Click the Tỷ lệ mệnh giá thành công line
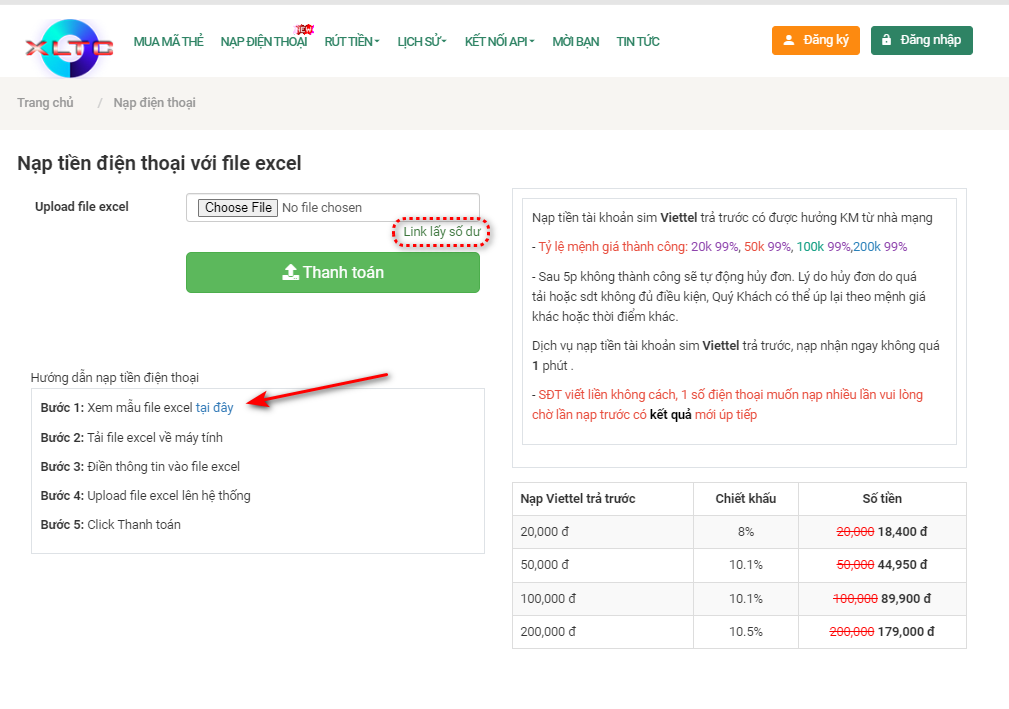The width and height of the screenshot is (1009, 709). pyautogui.click(x=719, y=247)
